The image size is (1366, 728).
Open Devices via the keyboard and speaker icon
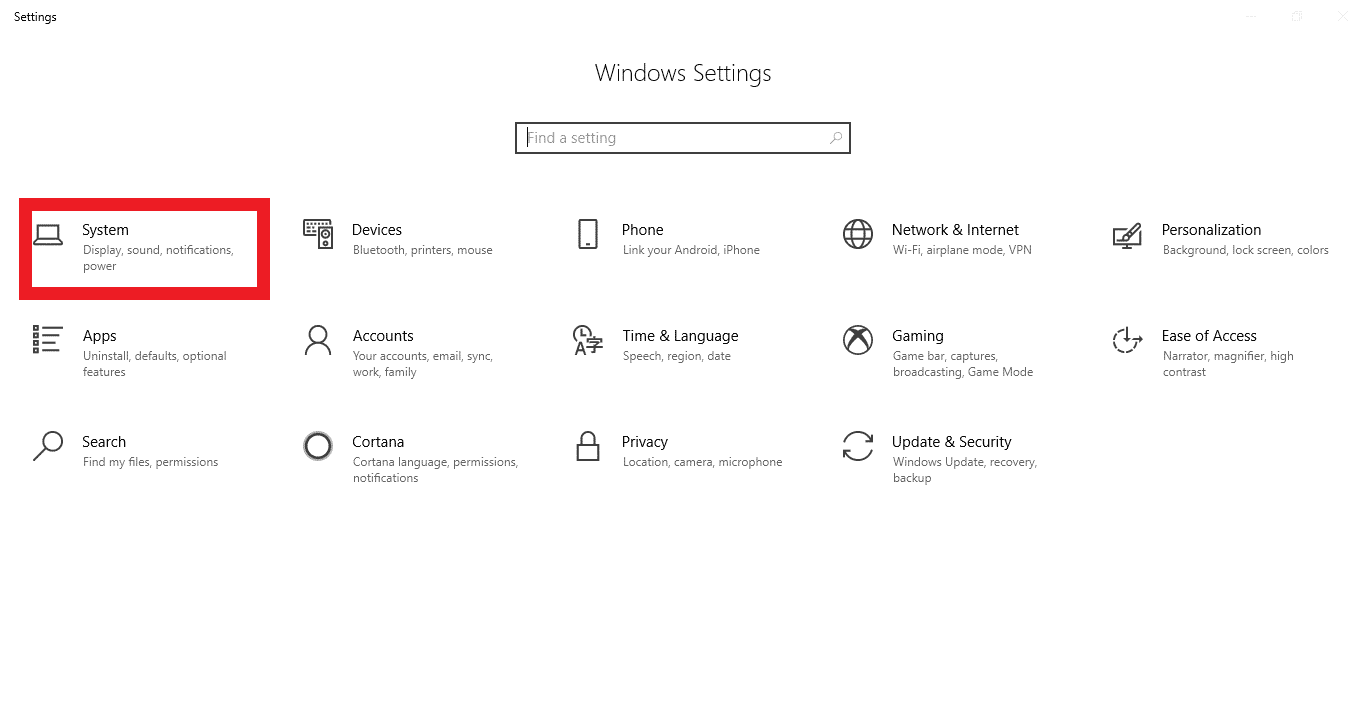(318, 234)
